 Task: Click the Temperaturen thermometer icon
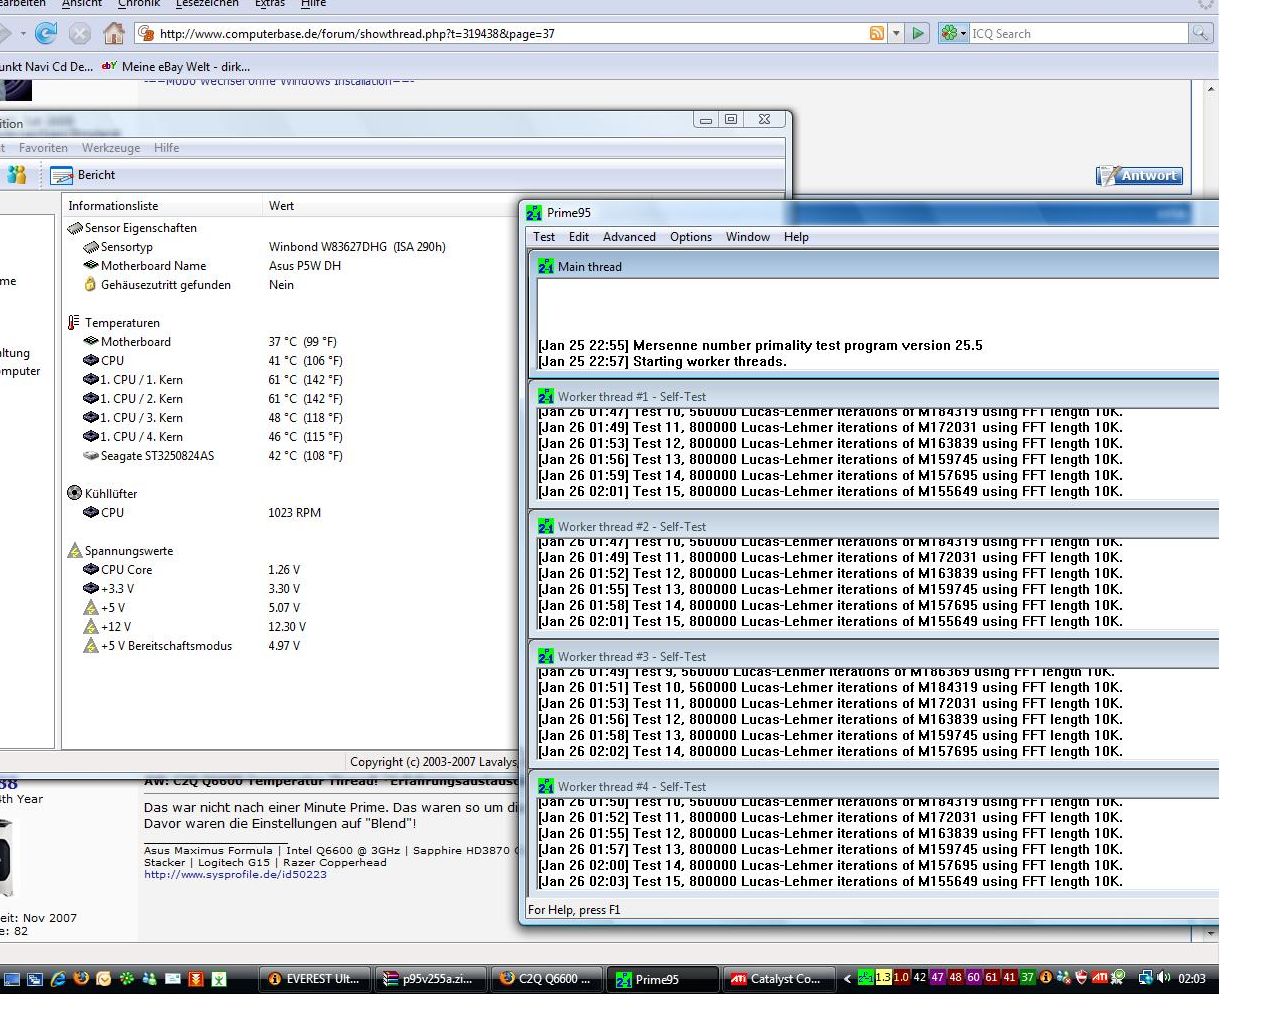74,323
